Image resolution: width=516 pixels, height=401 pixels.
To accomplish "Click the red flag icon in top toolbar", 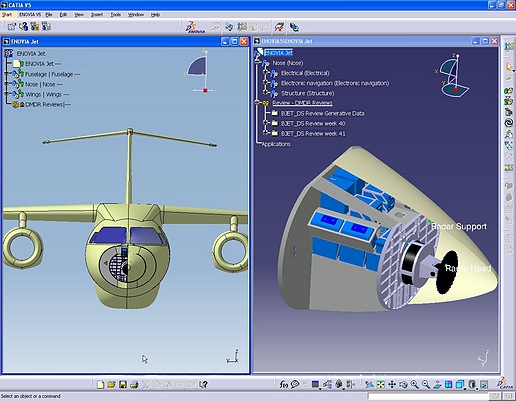I will 279,27.
